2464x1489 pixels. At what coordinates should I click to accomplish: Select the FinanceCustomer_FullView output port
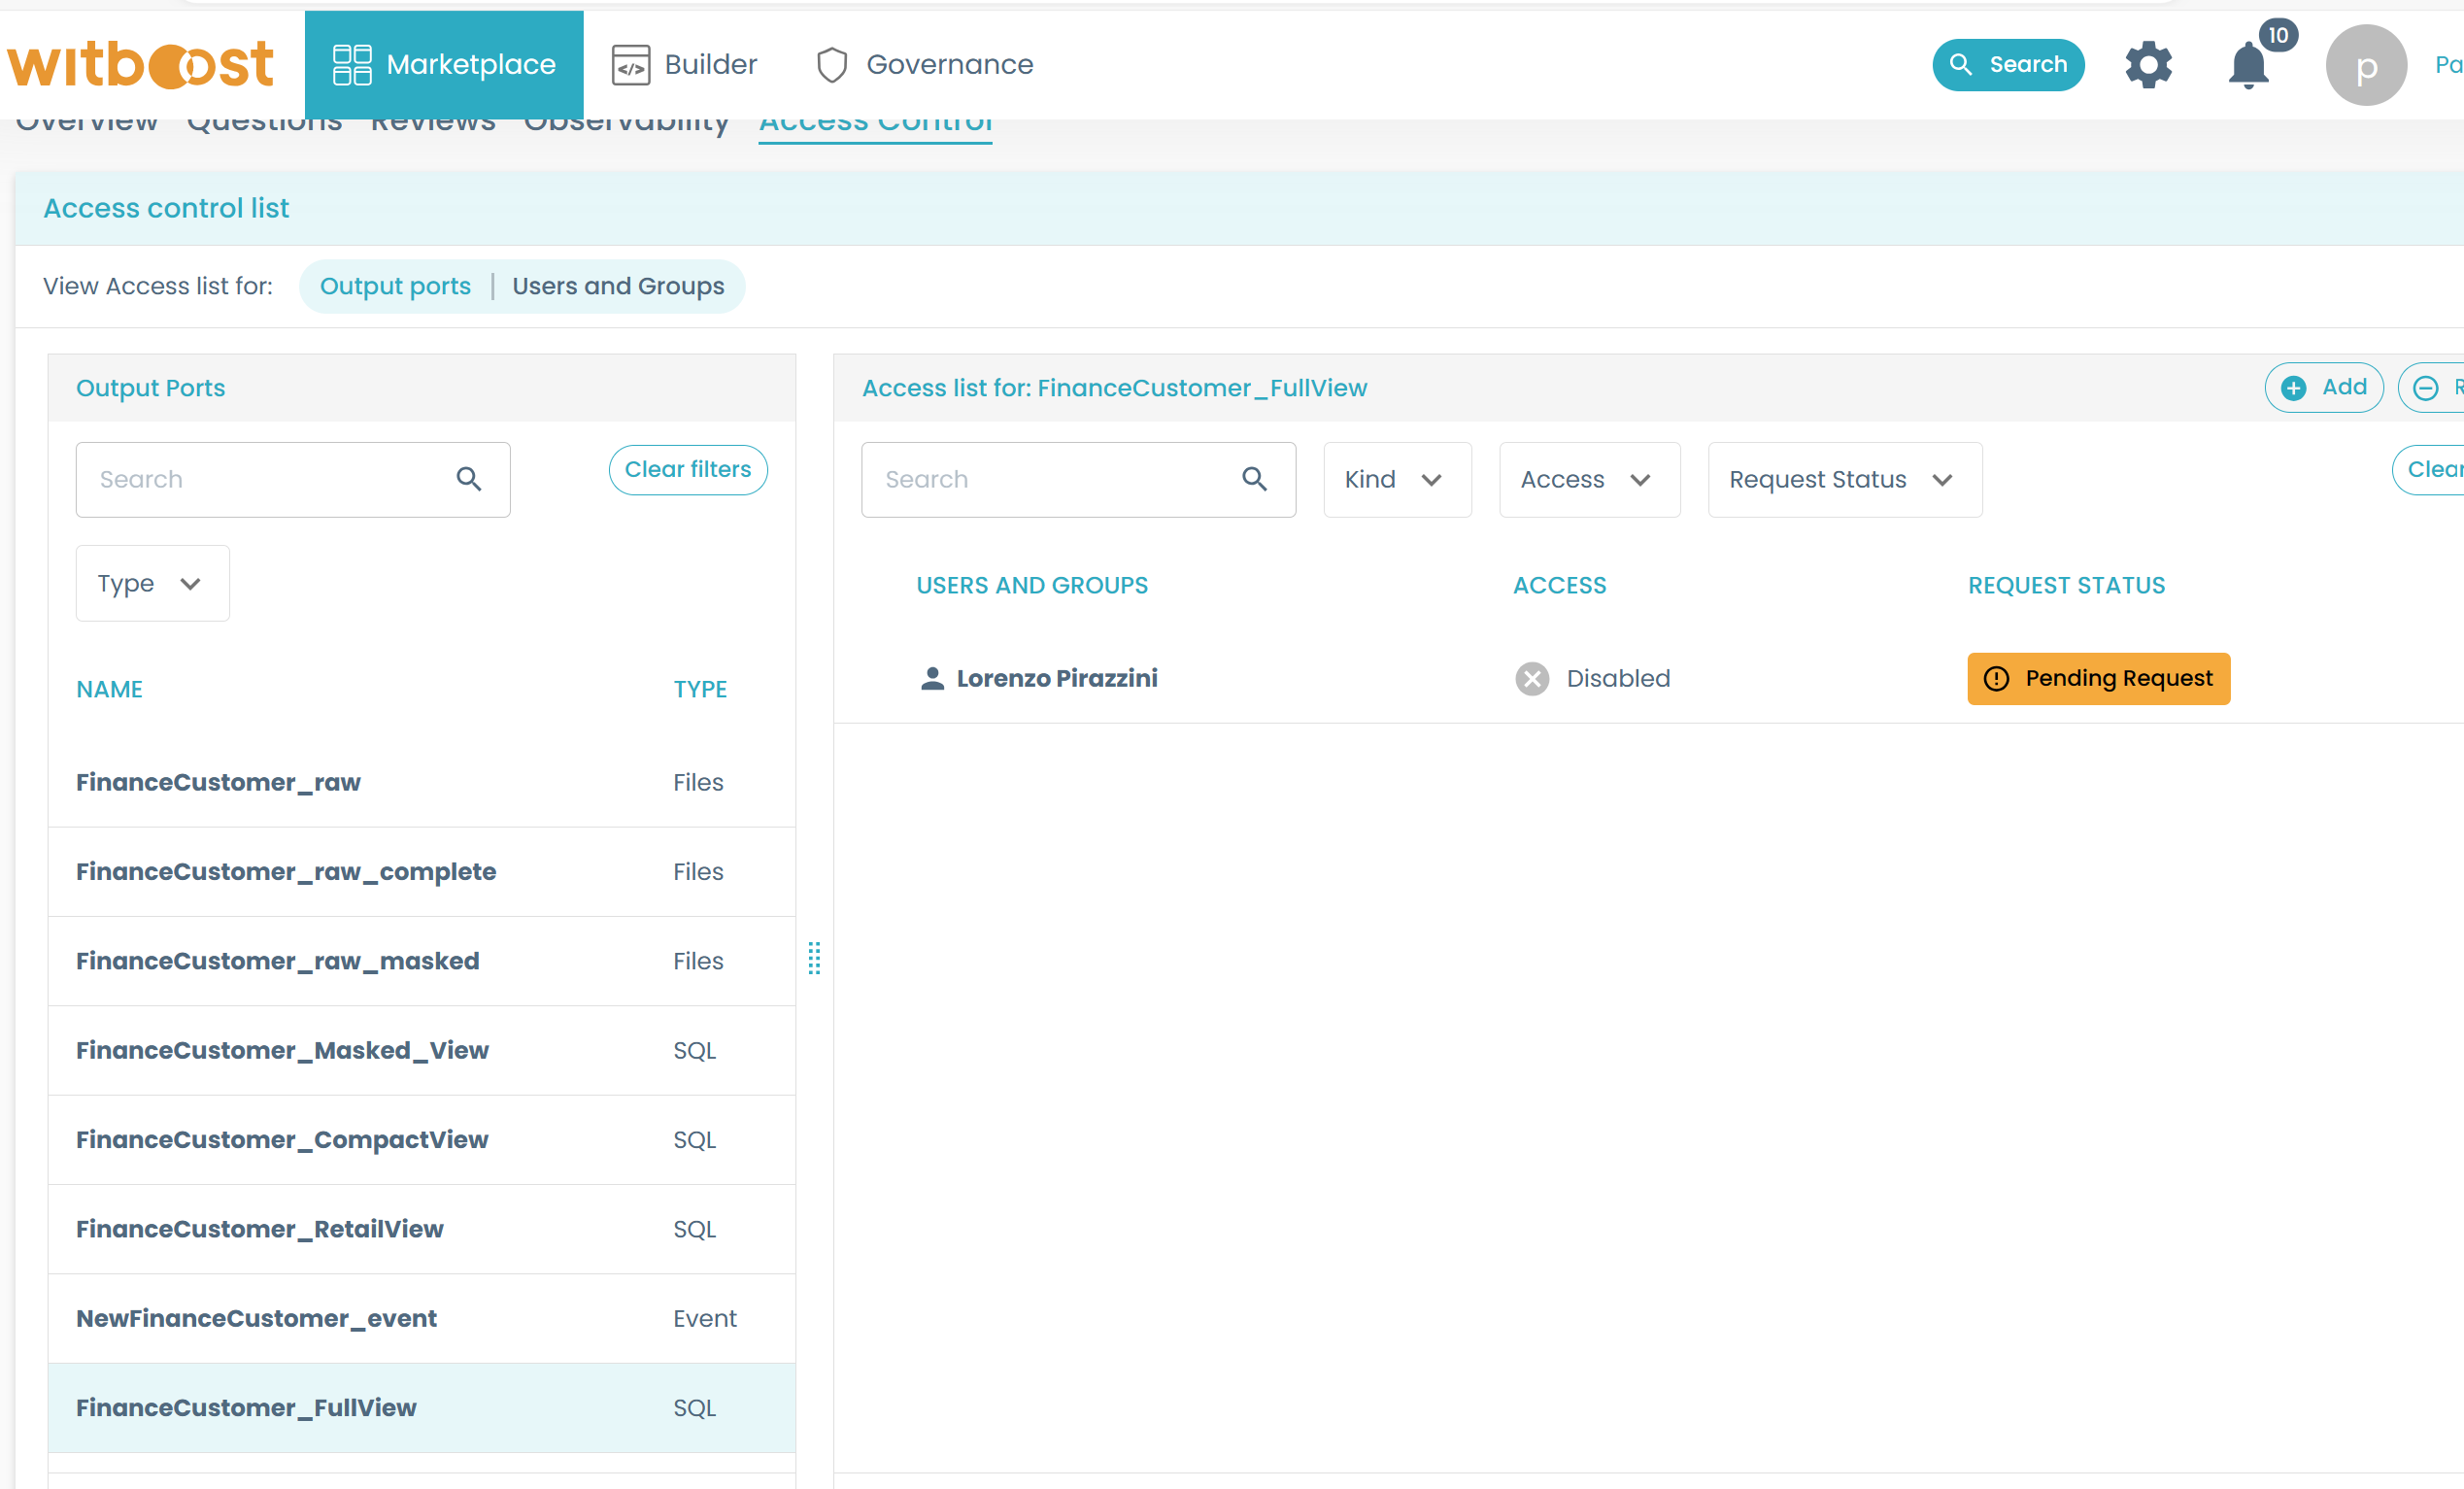click(422, 1408)
